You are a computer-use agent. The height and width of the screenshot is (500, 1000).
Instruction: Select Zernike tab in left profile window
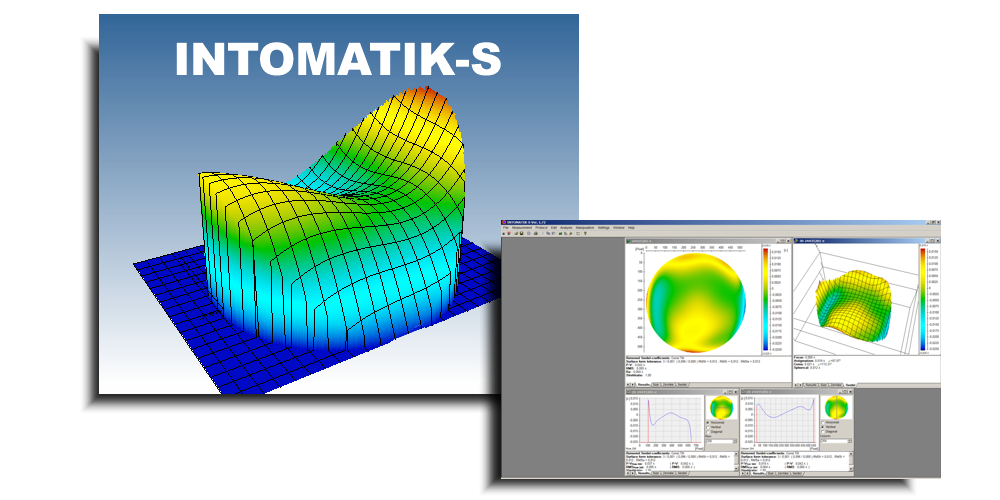668,473
